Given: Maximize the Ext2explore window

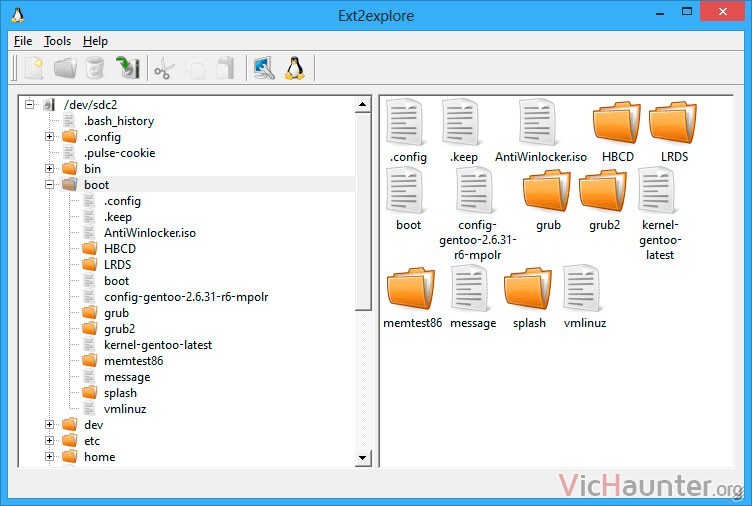Looking at the screenshot, I should click(x=687, y=12).
